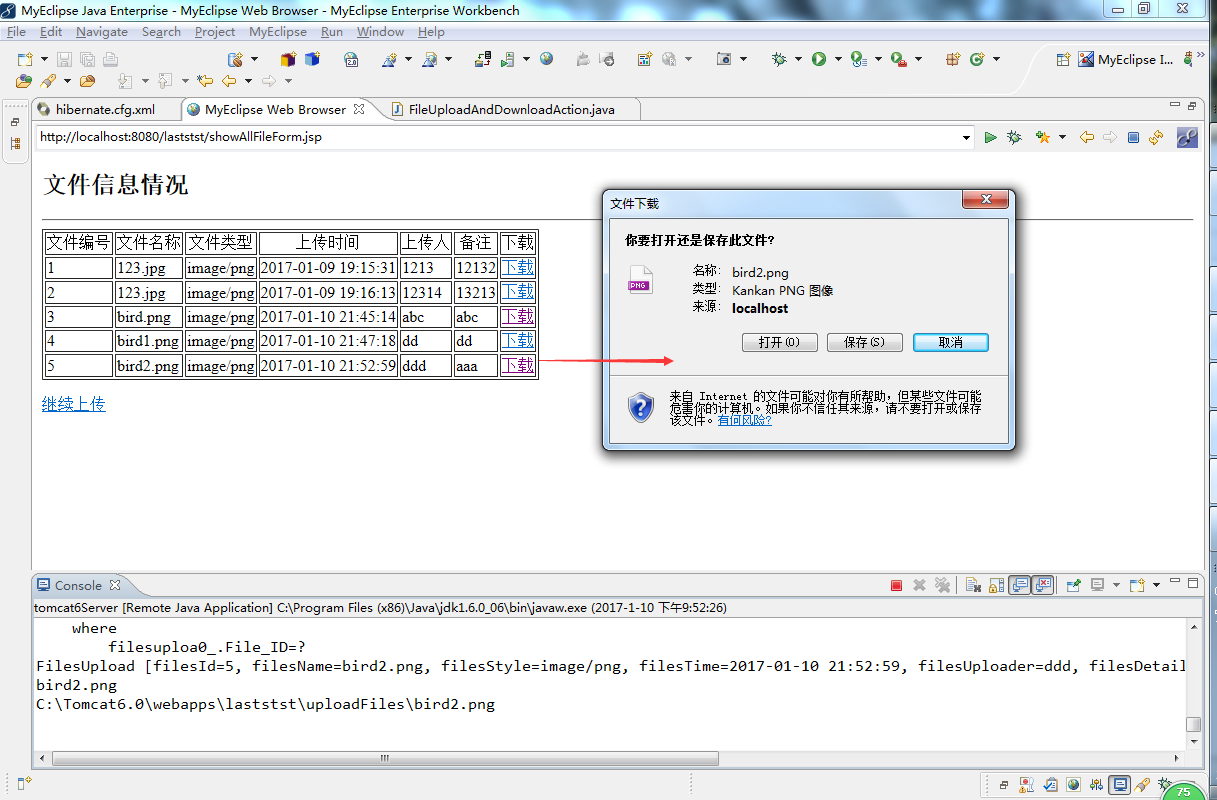Open the Navigate menu
This screenshot has width=1217, height=800.
[x=102, y=32]
